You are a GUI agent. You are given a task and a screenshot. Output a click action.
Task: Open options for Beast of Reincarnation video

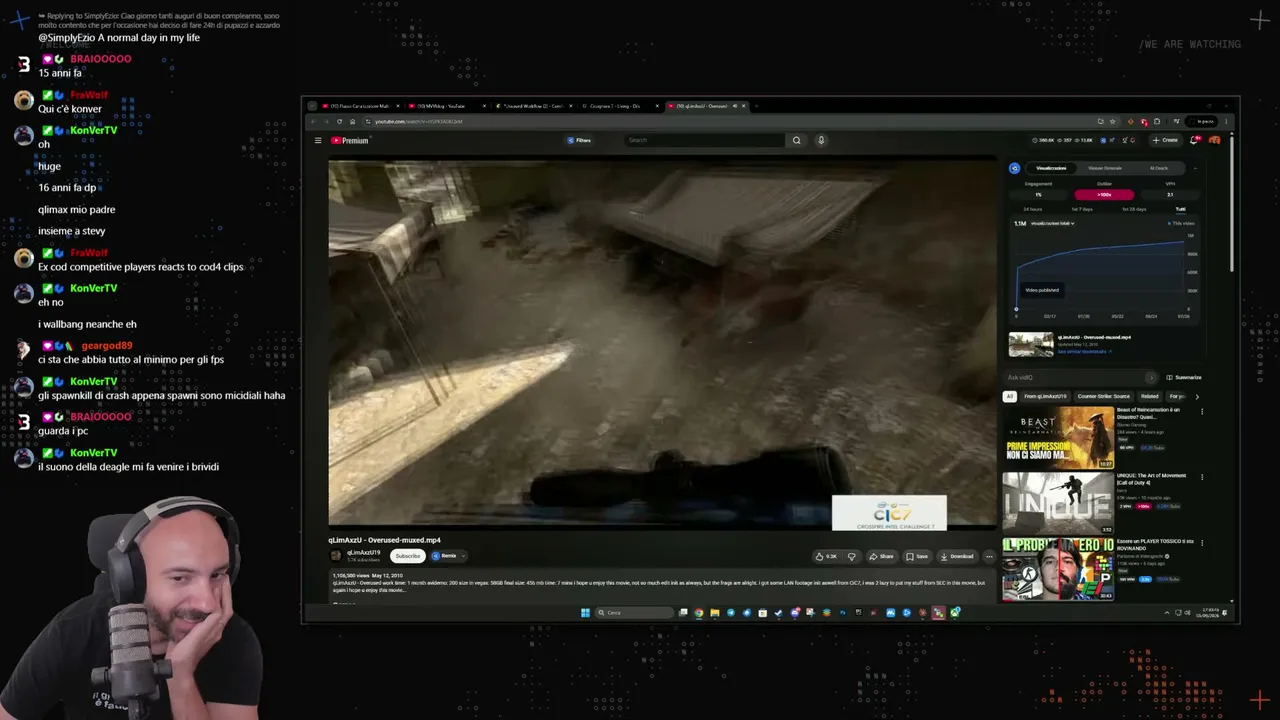click(1202, 411)
